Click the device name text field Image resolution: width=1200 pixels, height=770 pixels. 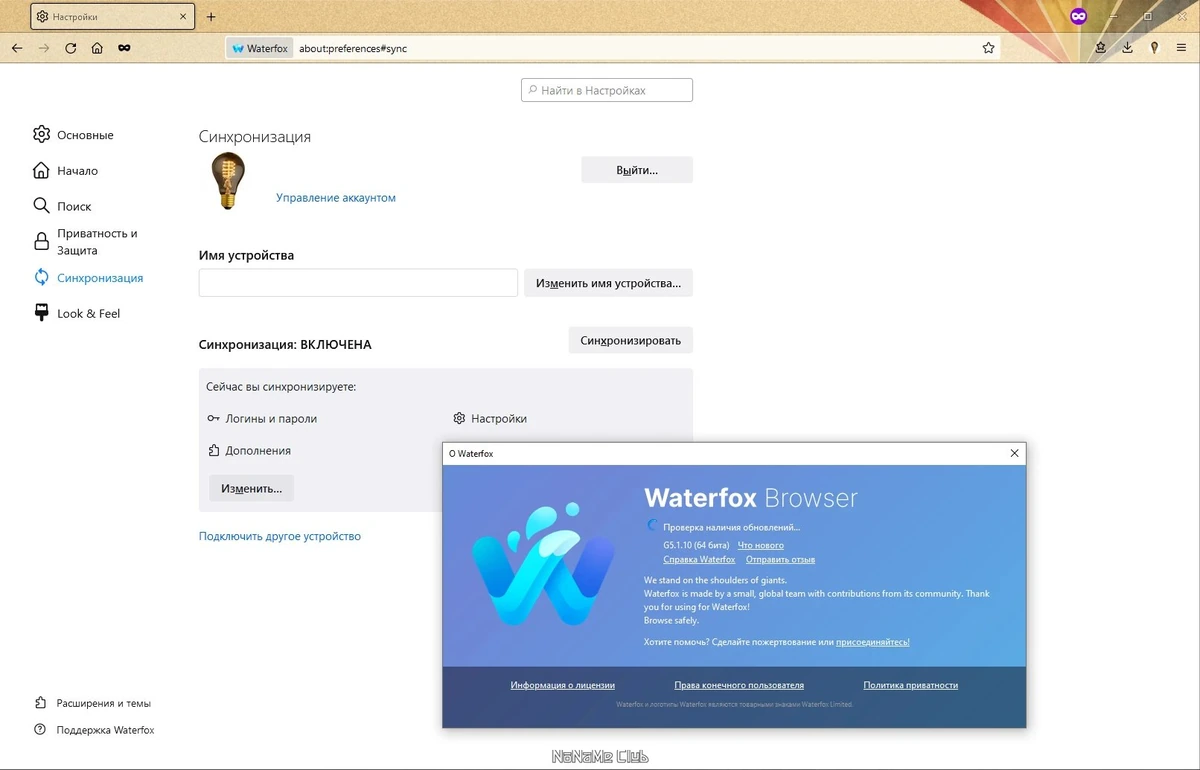point(358,283)
